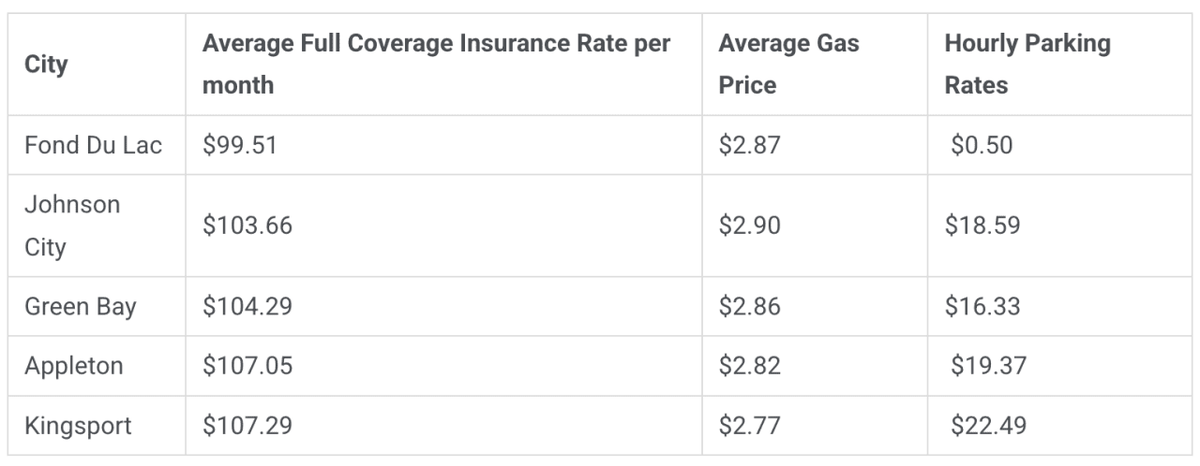The width and height of the screenshot is (1200, 466).
Task: Click the $104.29 insurance value
Action: (x=247, y=306)
